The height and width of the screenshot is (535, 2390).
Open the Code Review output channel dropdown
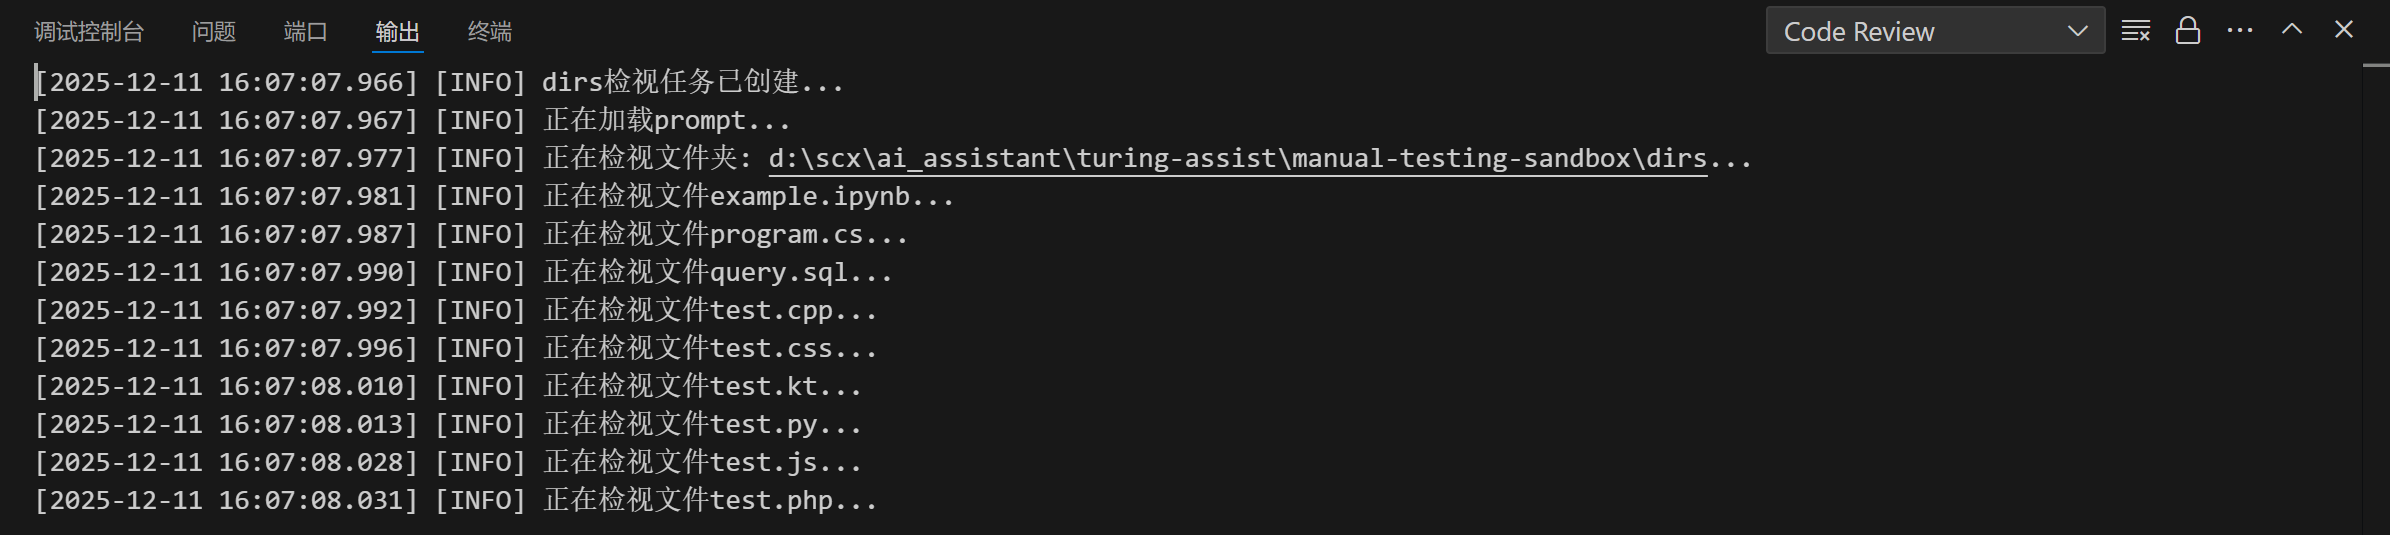click(1934, 31)
